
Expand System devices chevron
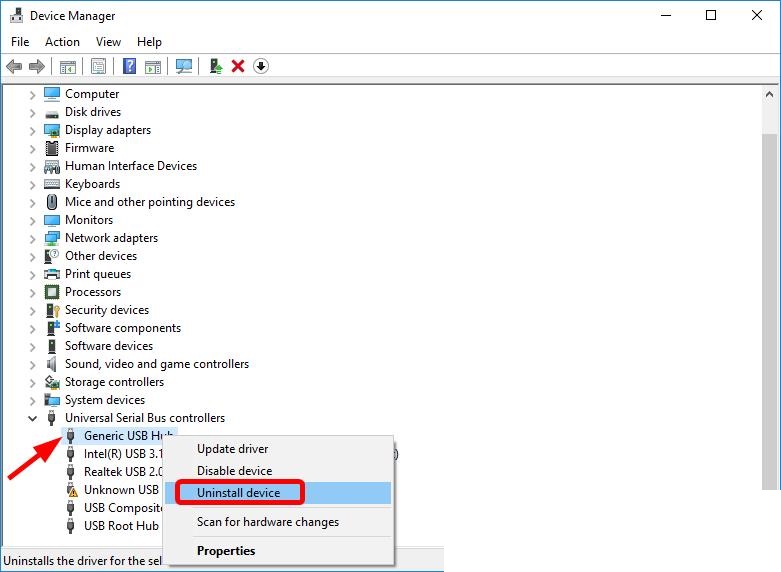[x=32, y=401]
